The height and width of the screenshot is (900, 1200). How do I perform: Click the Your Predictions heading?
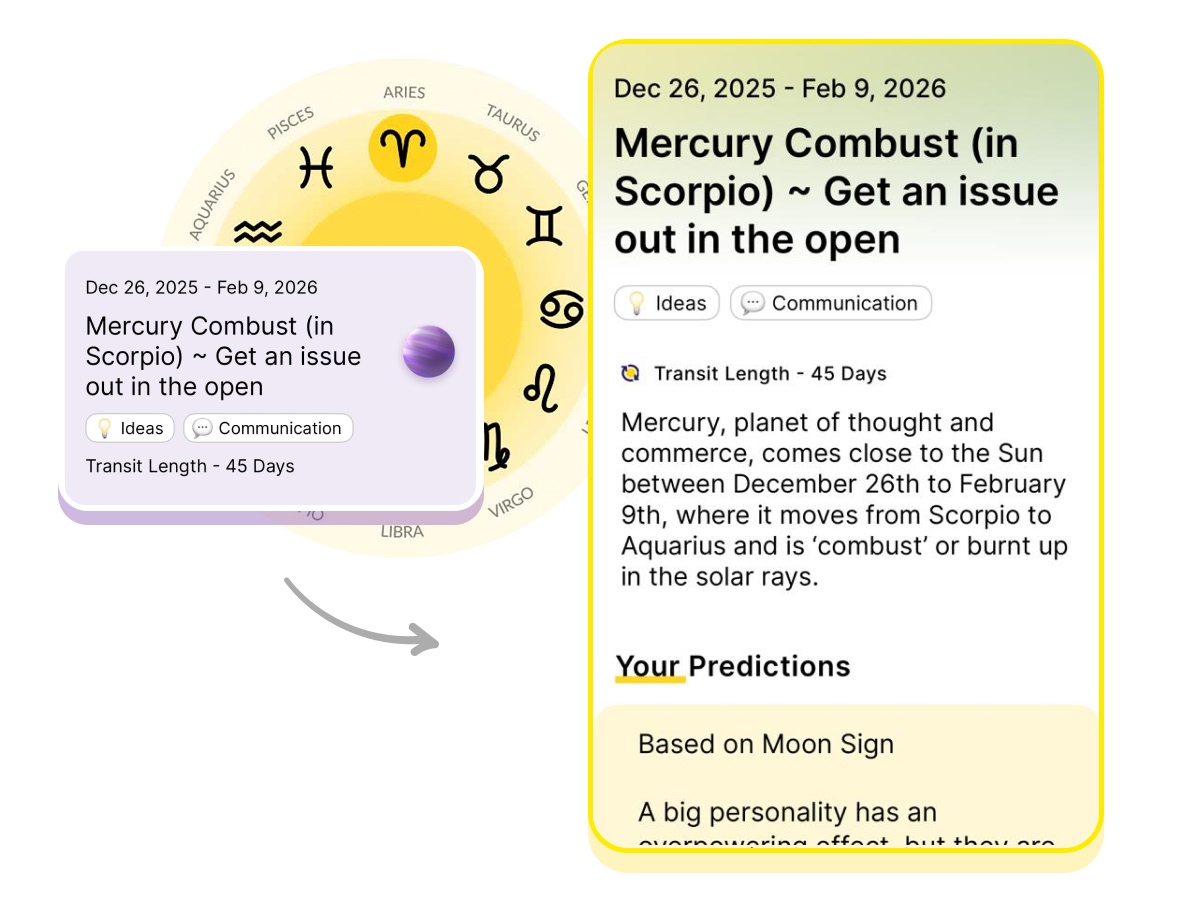(733, 666)
